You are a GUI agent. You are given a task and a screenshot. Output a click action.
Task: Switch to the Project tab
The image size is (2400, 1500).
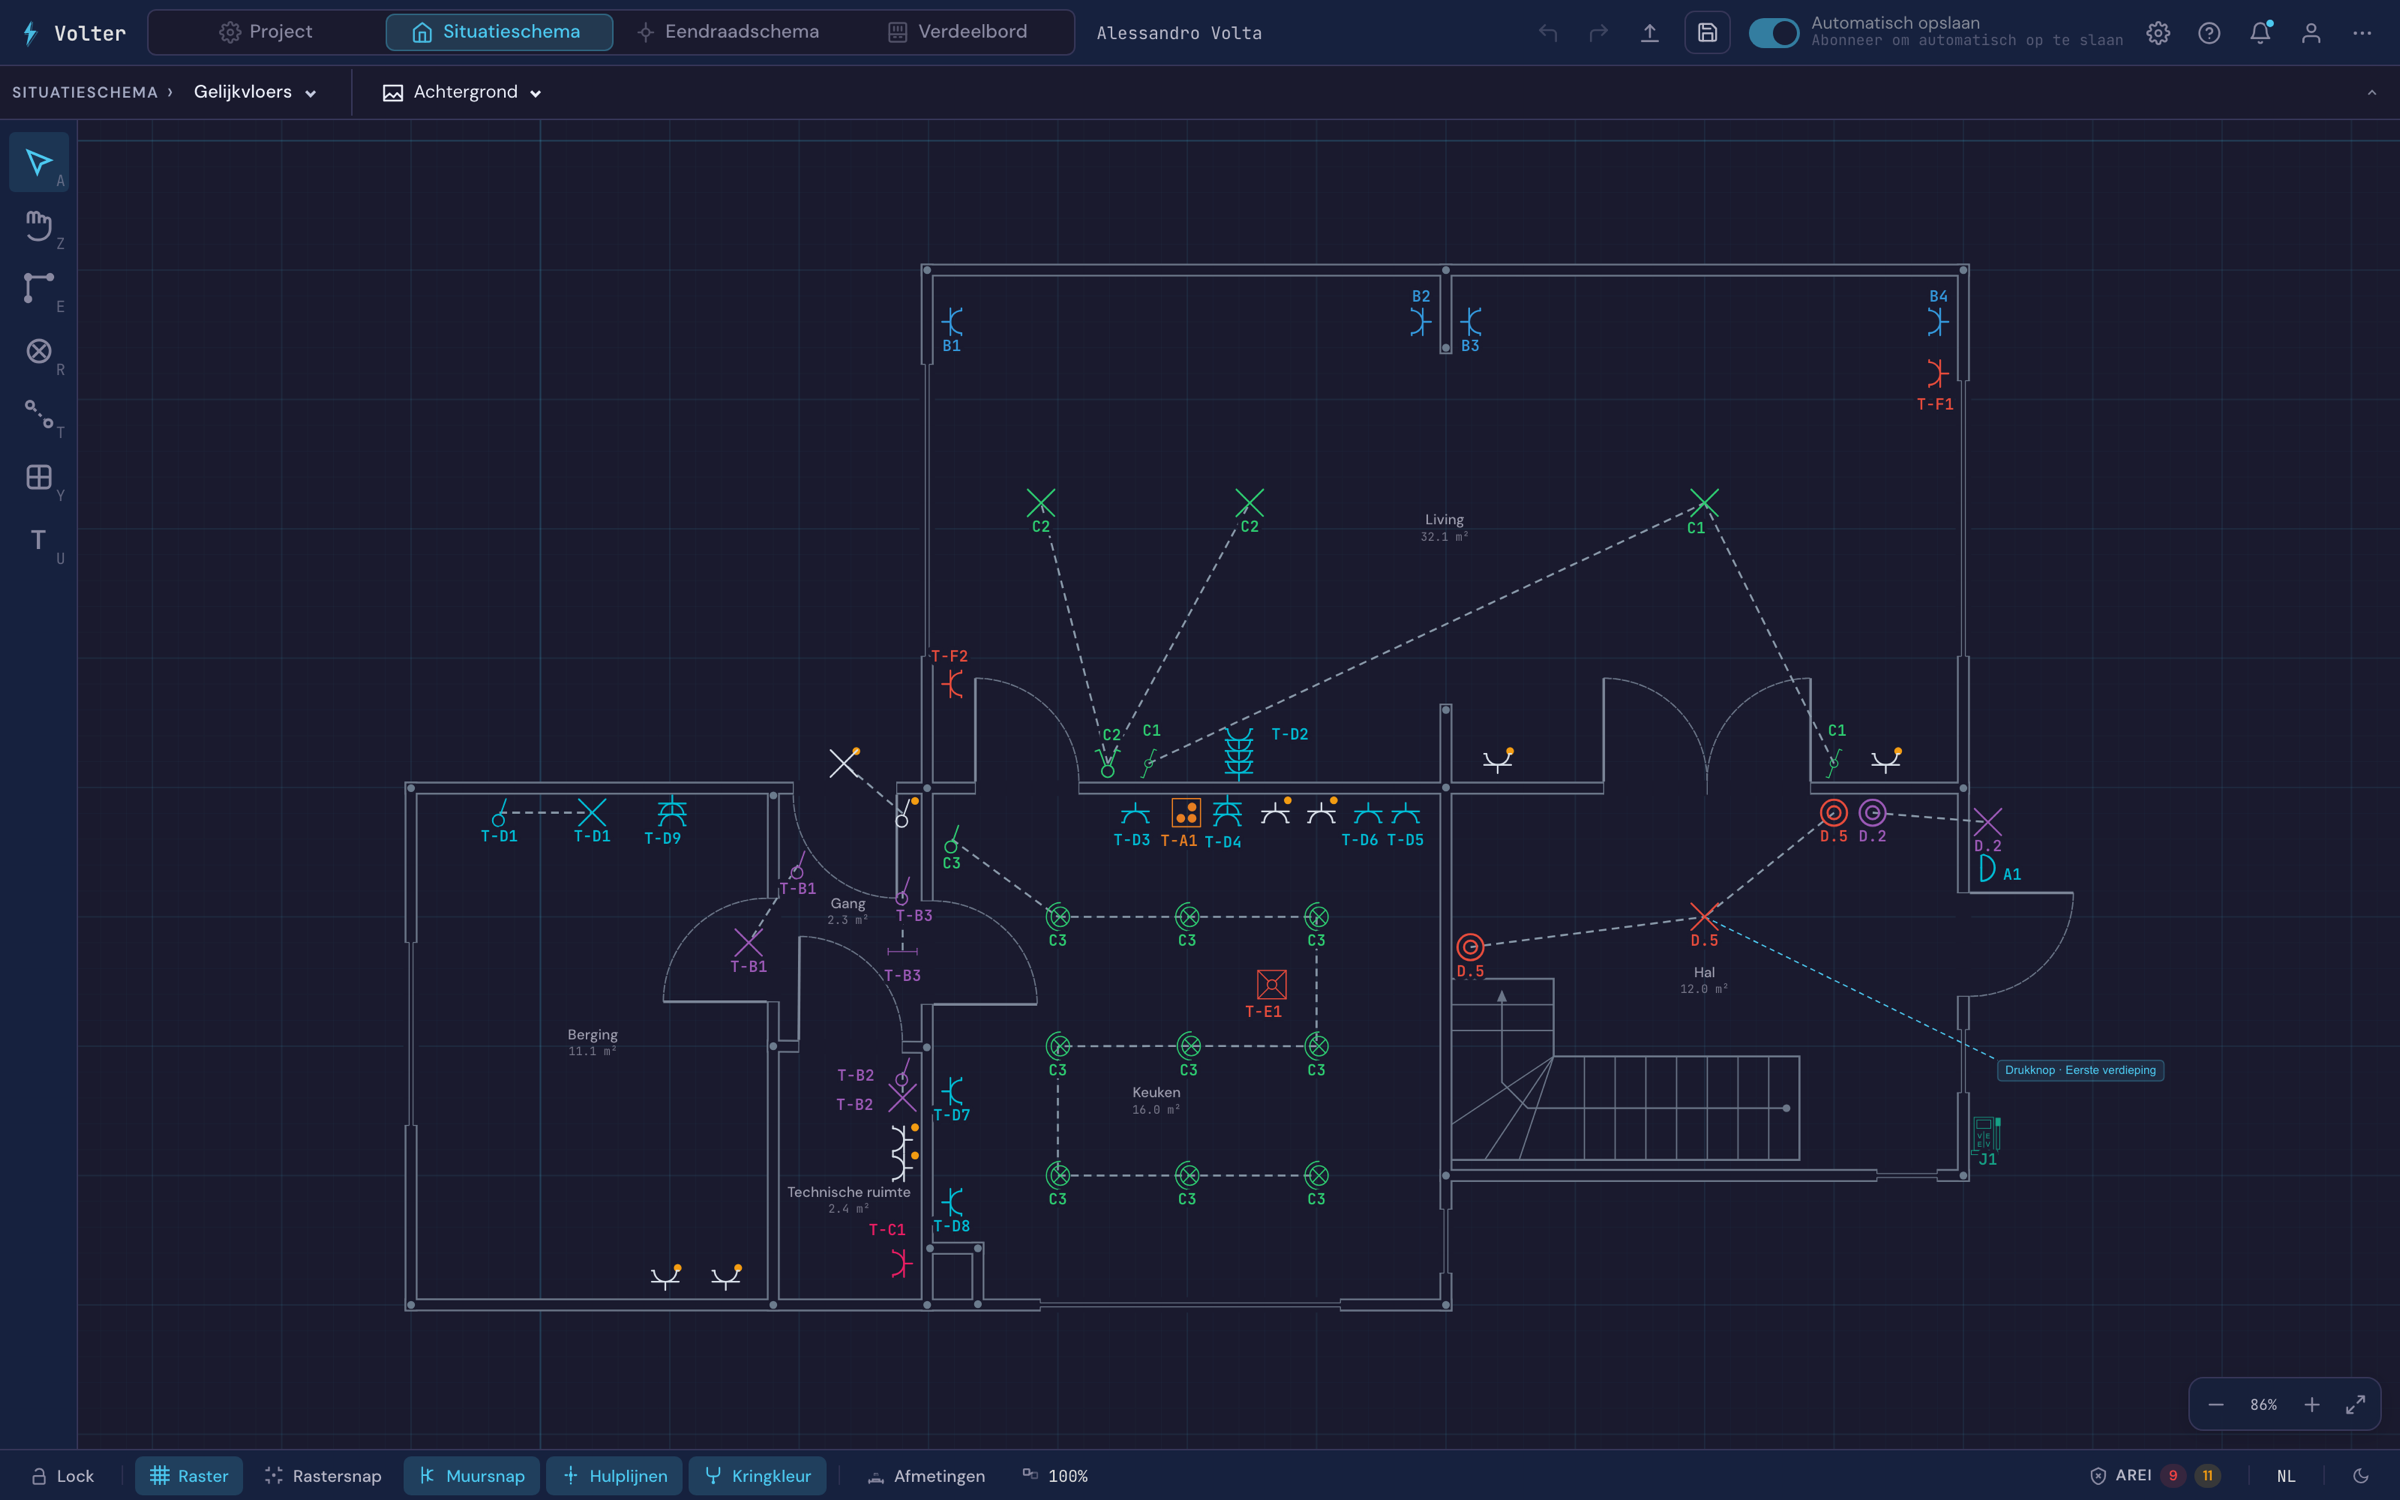click(x=266, y=32)
